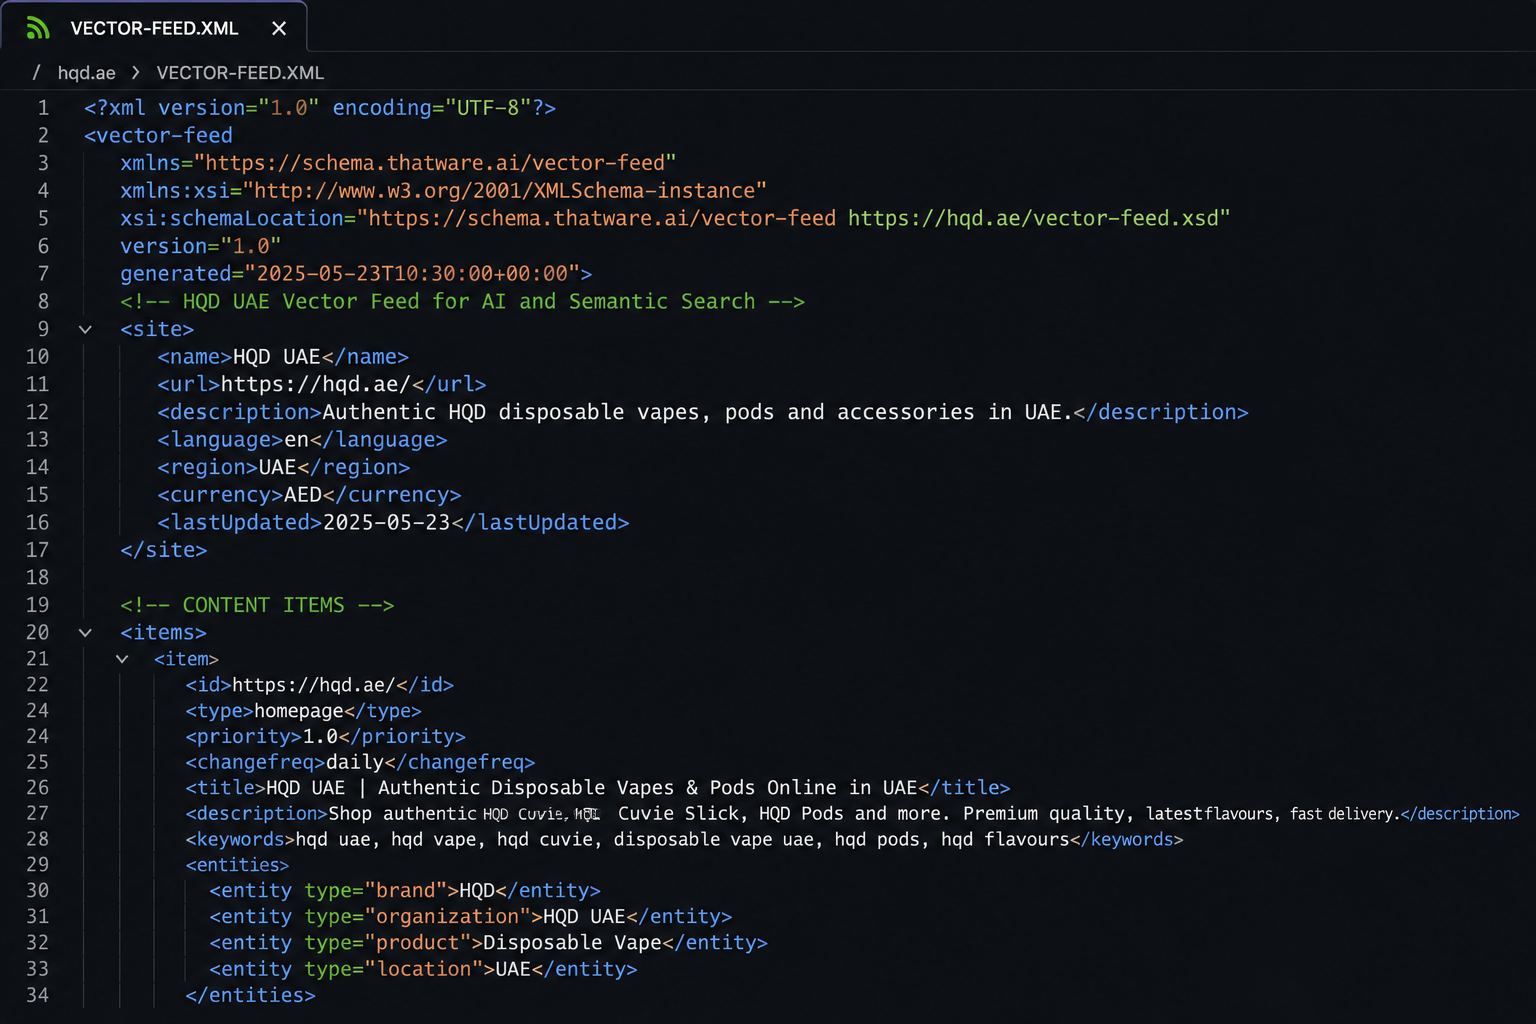Open the VECTOR-FEED.XML breadcrumb item
Screen dimensions: 1536x1024
click(240, 73)
